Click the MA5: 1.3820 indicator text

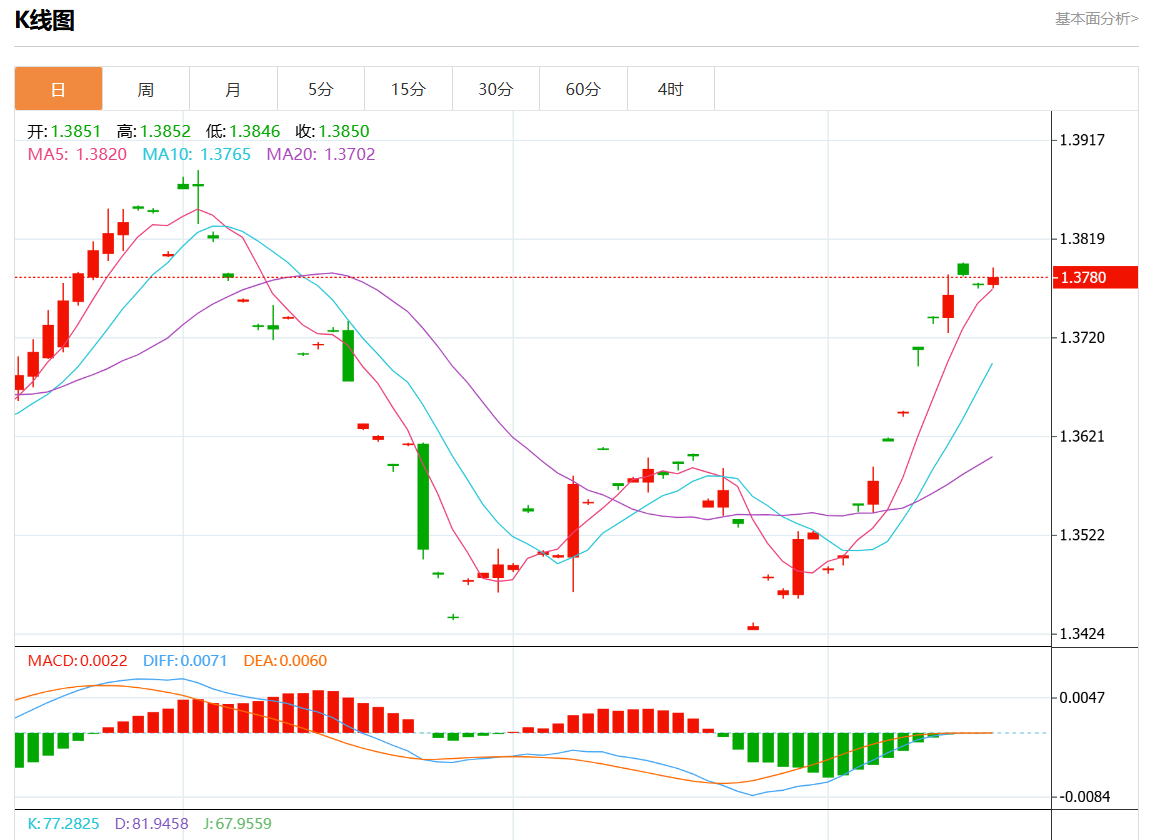(x=77, y=154)
